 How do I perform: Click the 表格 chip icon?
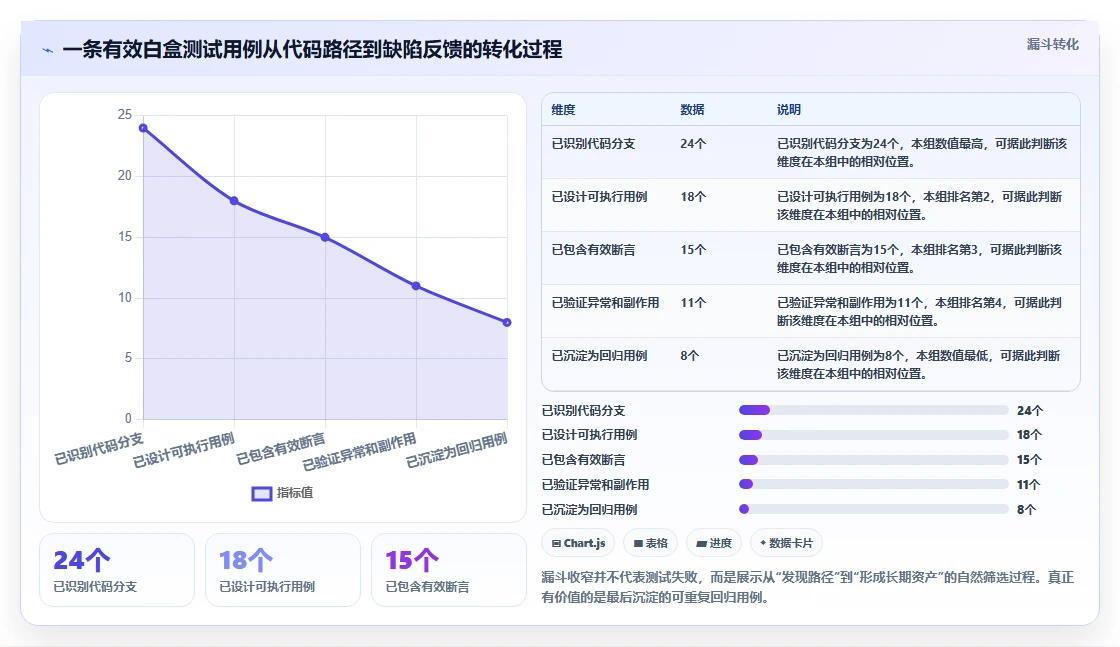[638, 543]
